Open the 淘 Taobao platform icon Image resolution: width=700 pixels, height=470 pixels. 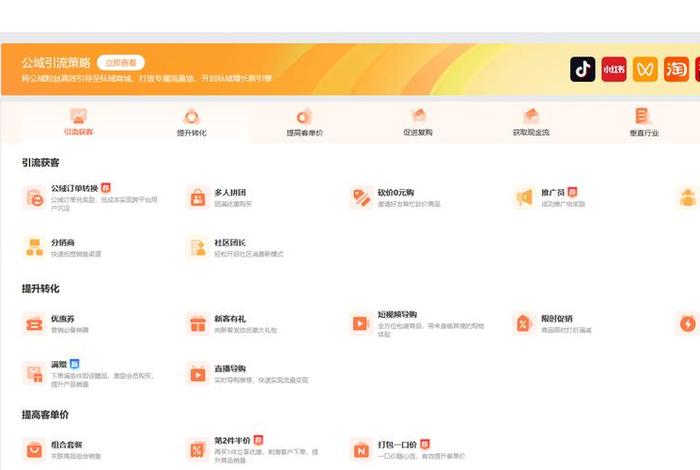676,69
